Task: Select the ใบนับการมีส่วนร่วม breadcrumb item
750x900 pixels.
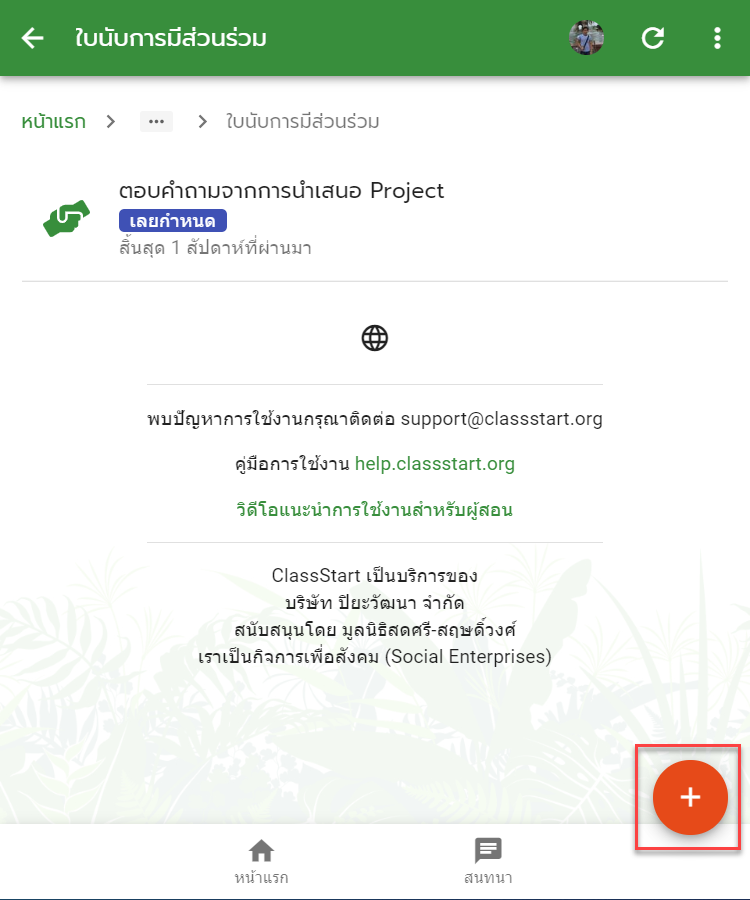Action: coord(302,122)
